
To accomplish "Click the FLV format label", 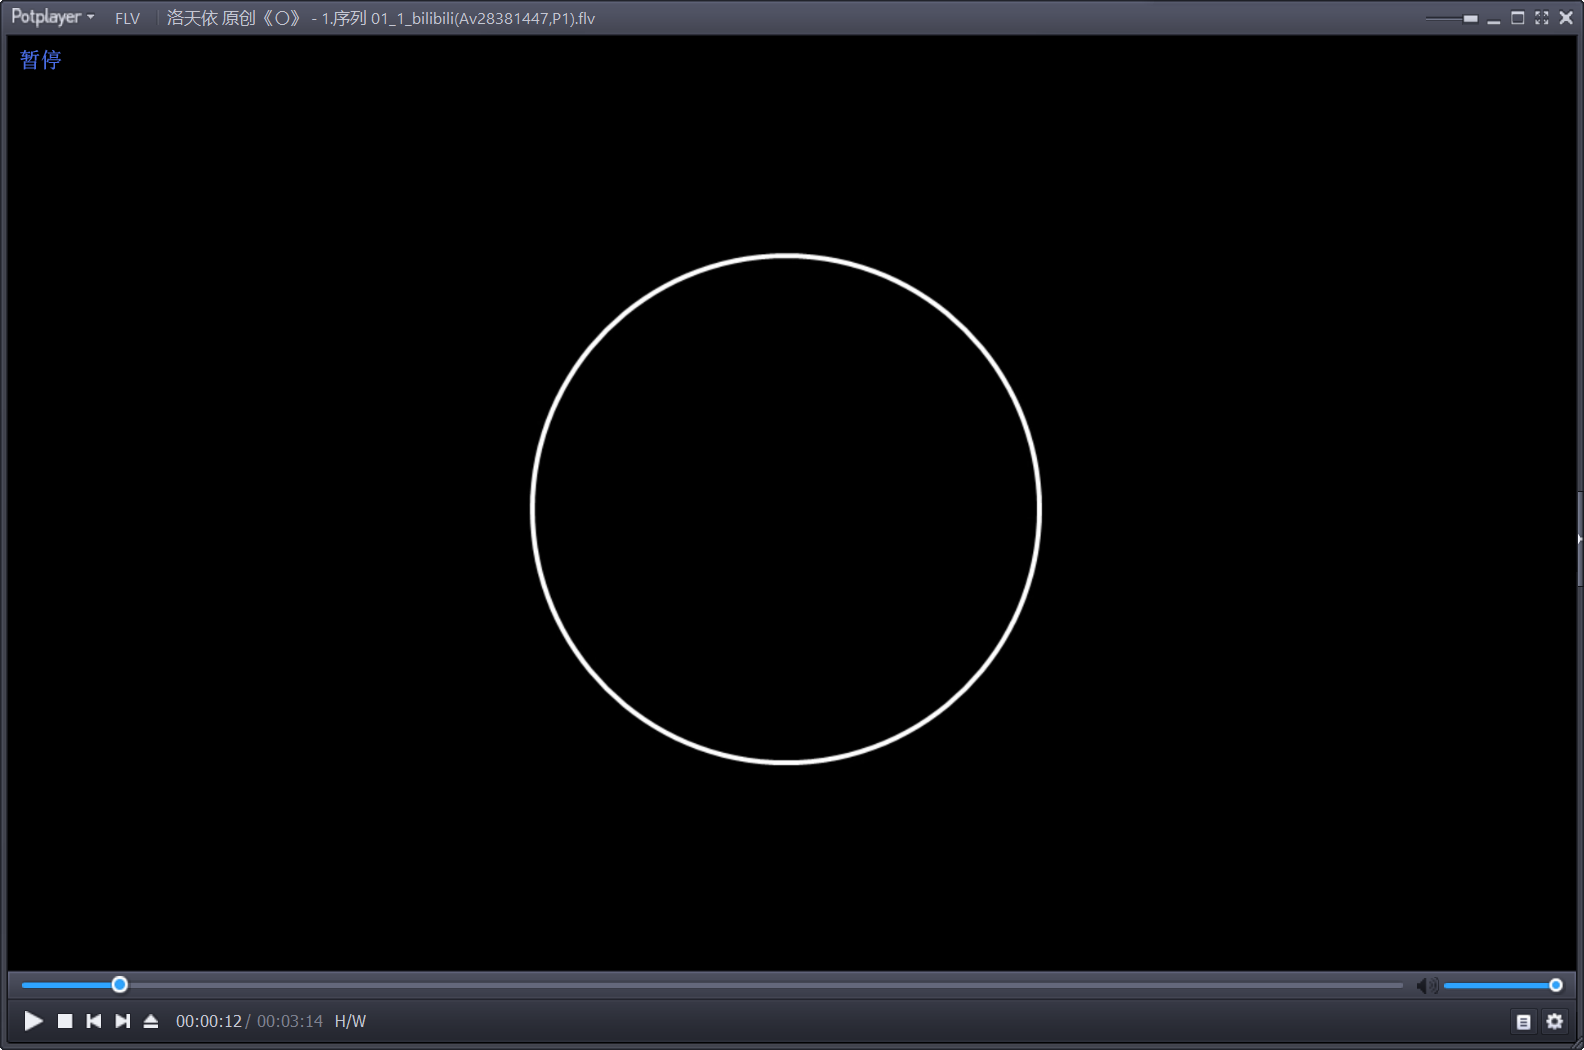I will coord(127,18).
